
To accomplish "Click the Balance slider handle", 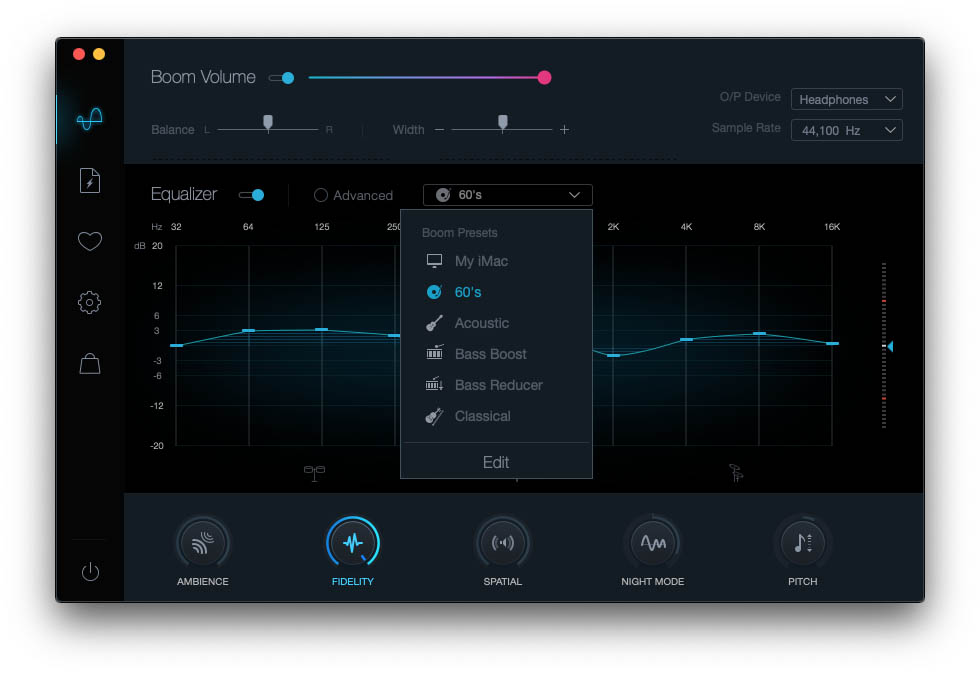I will (x=268, y=122).
